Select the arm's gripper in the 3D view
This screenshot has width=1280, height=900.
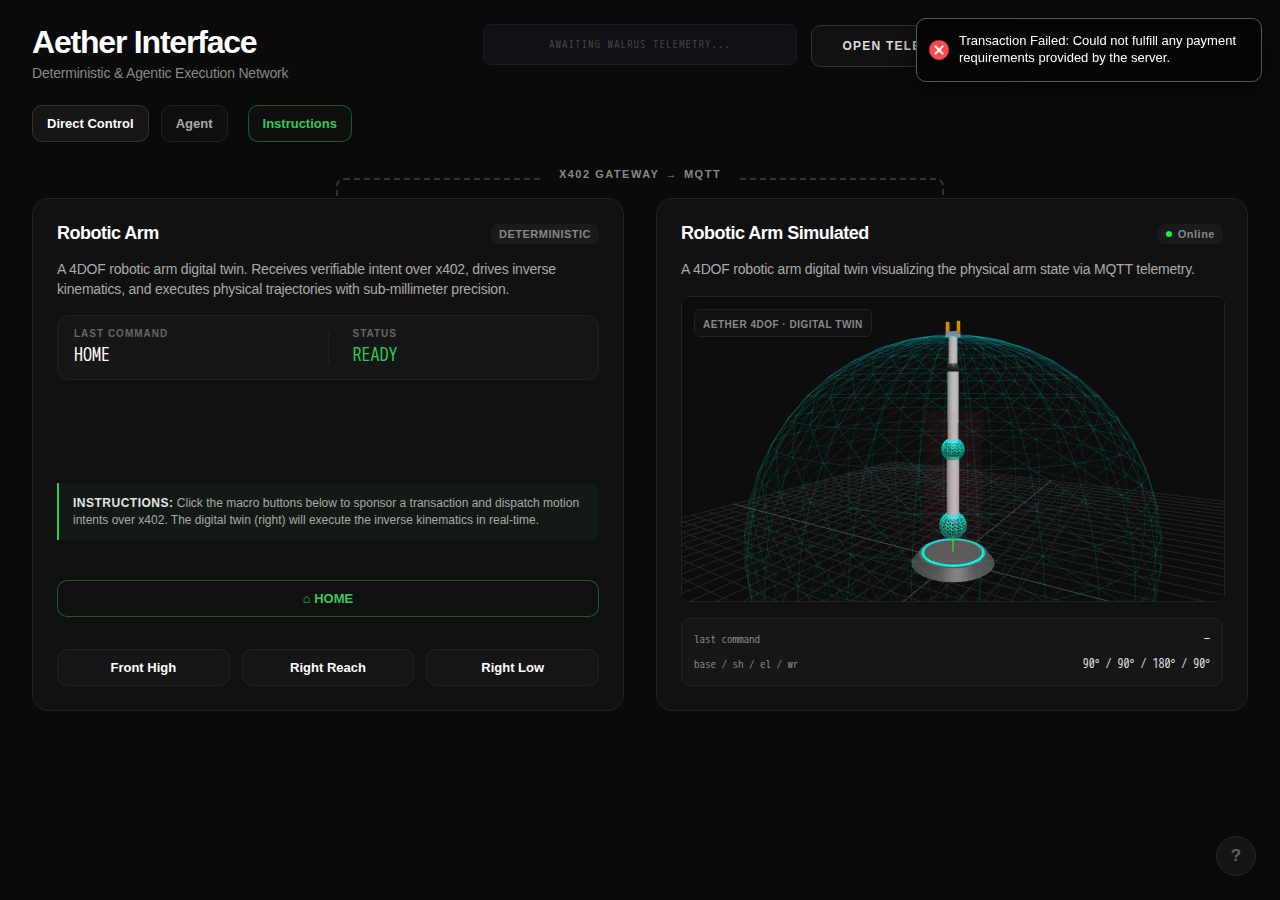click(953, 328)
